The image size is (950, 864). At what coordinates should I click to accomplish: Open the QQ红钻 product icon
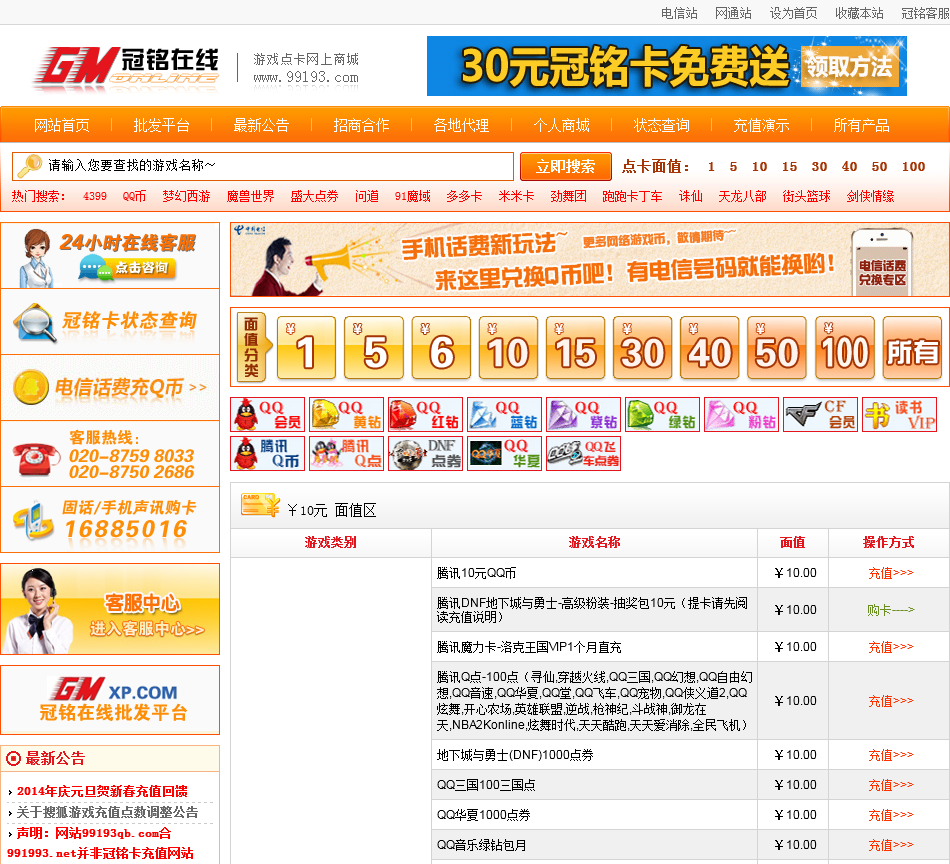point(425,414)
